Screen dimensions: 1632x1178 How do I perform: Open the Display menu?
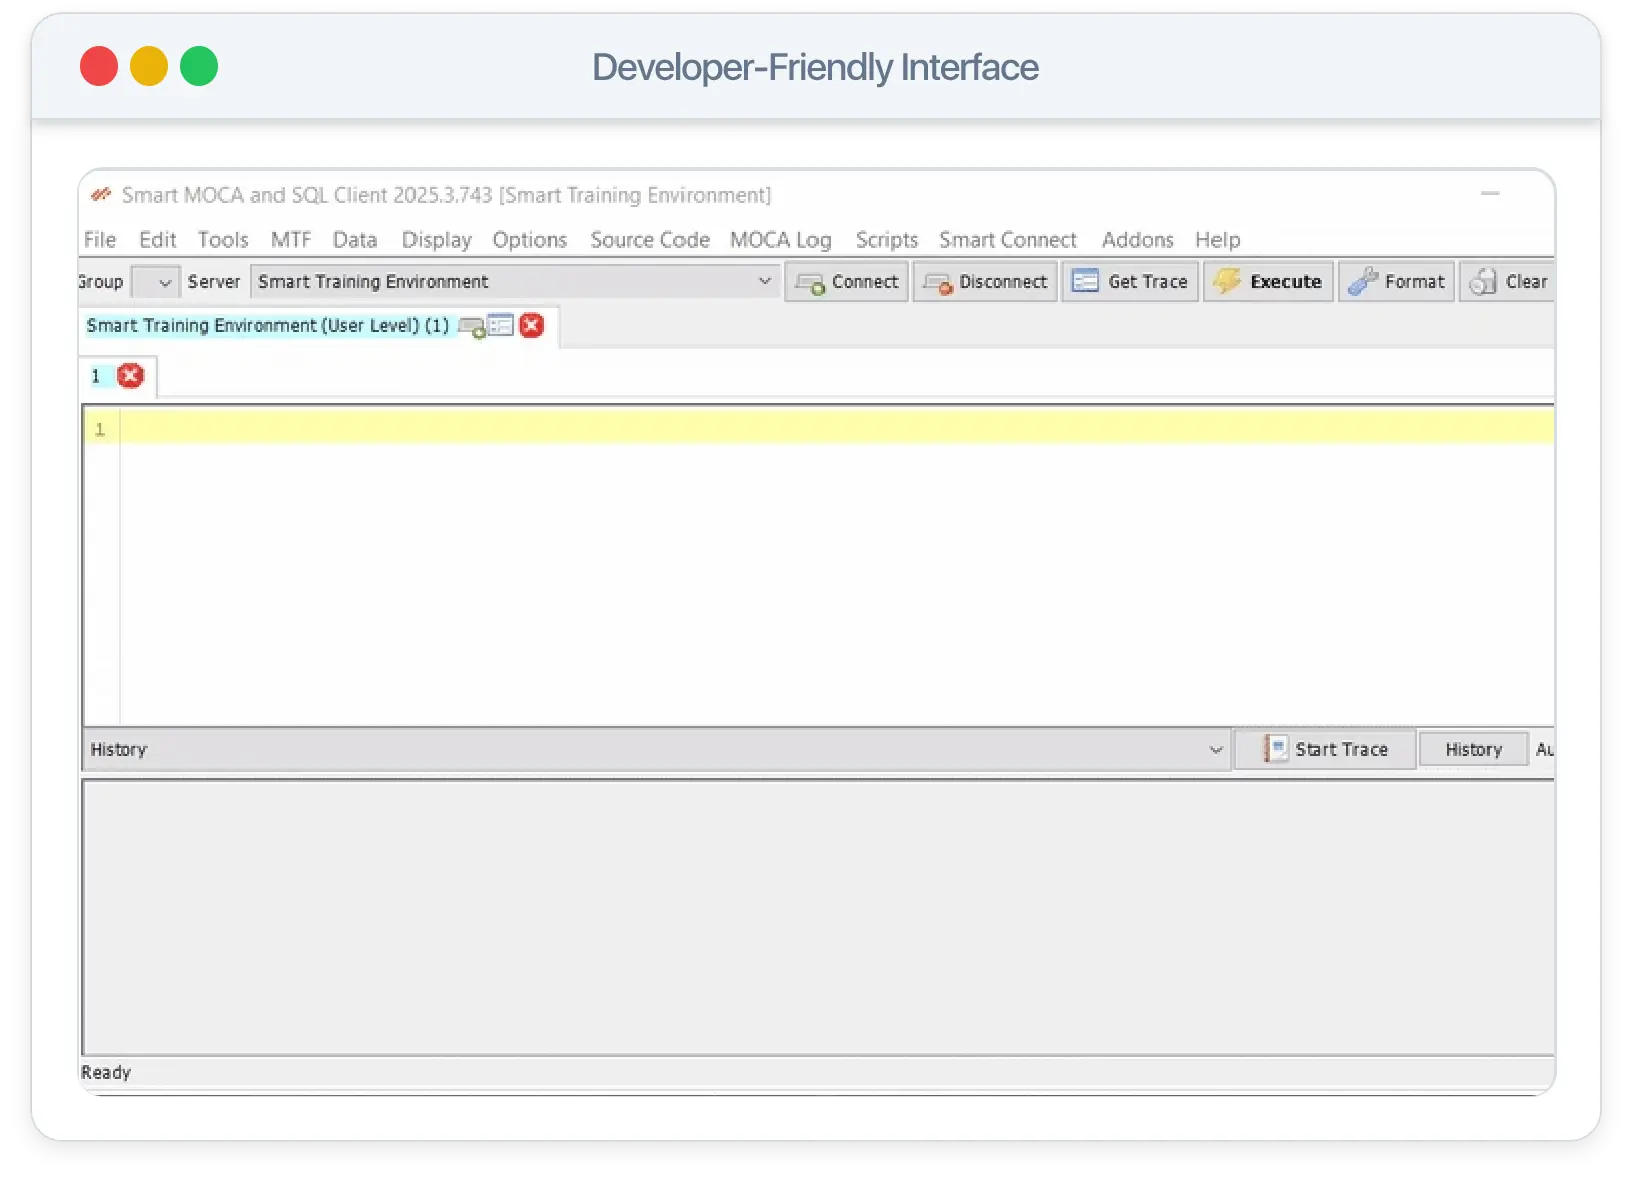[x=436, y=240]
